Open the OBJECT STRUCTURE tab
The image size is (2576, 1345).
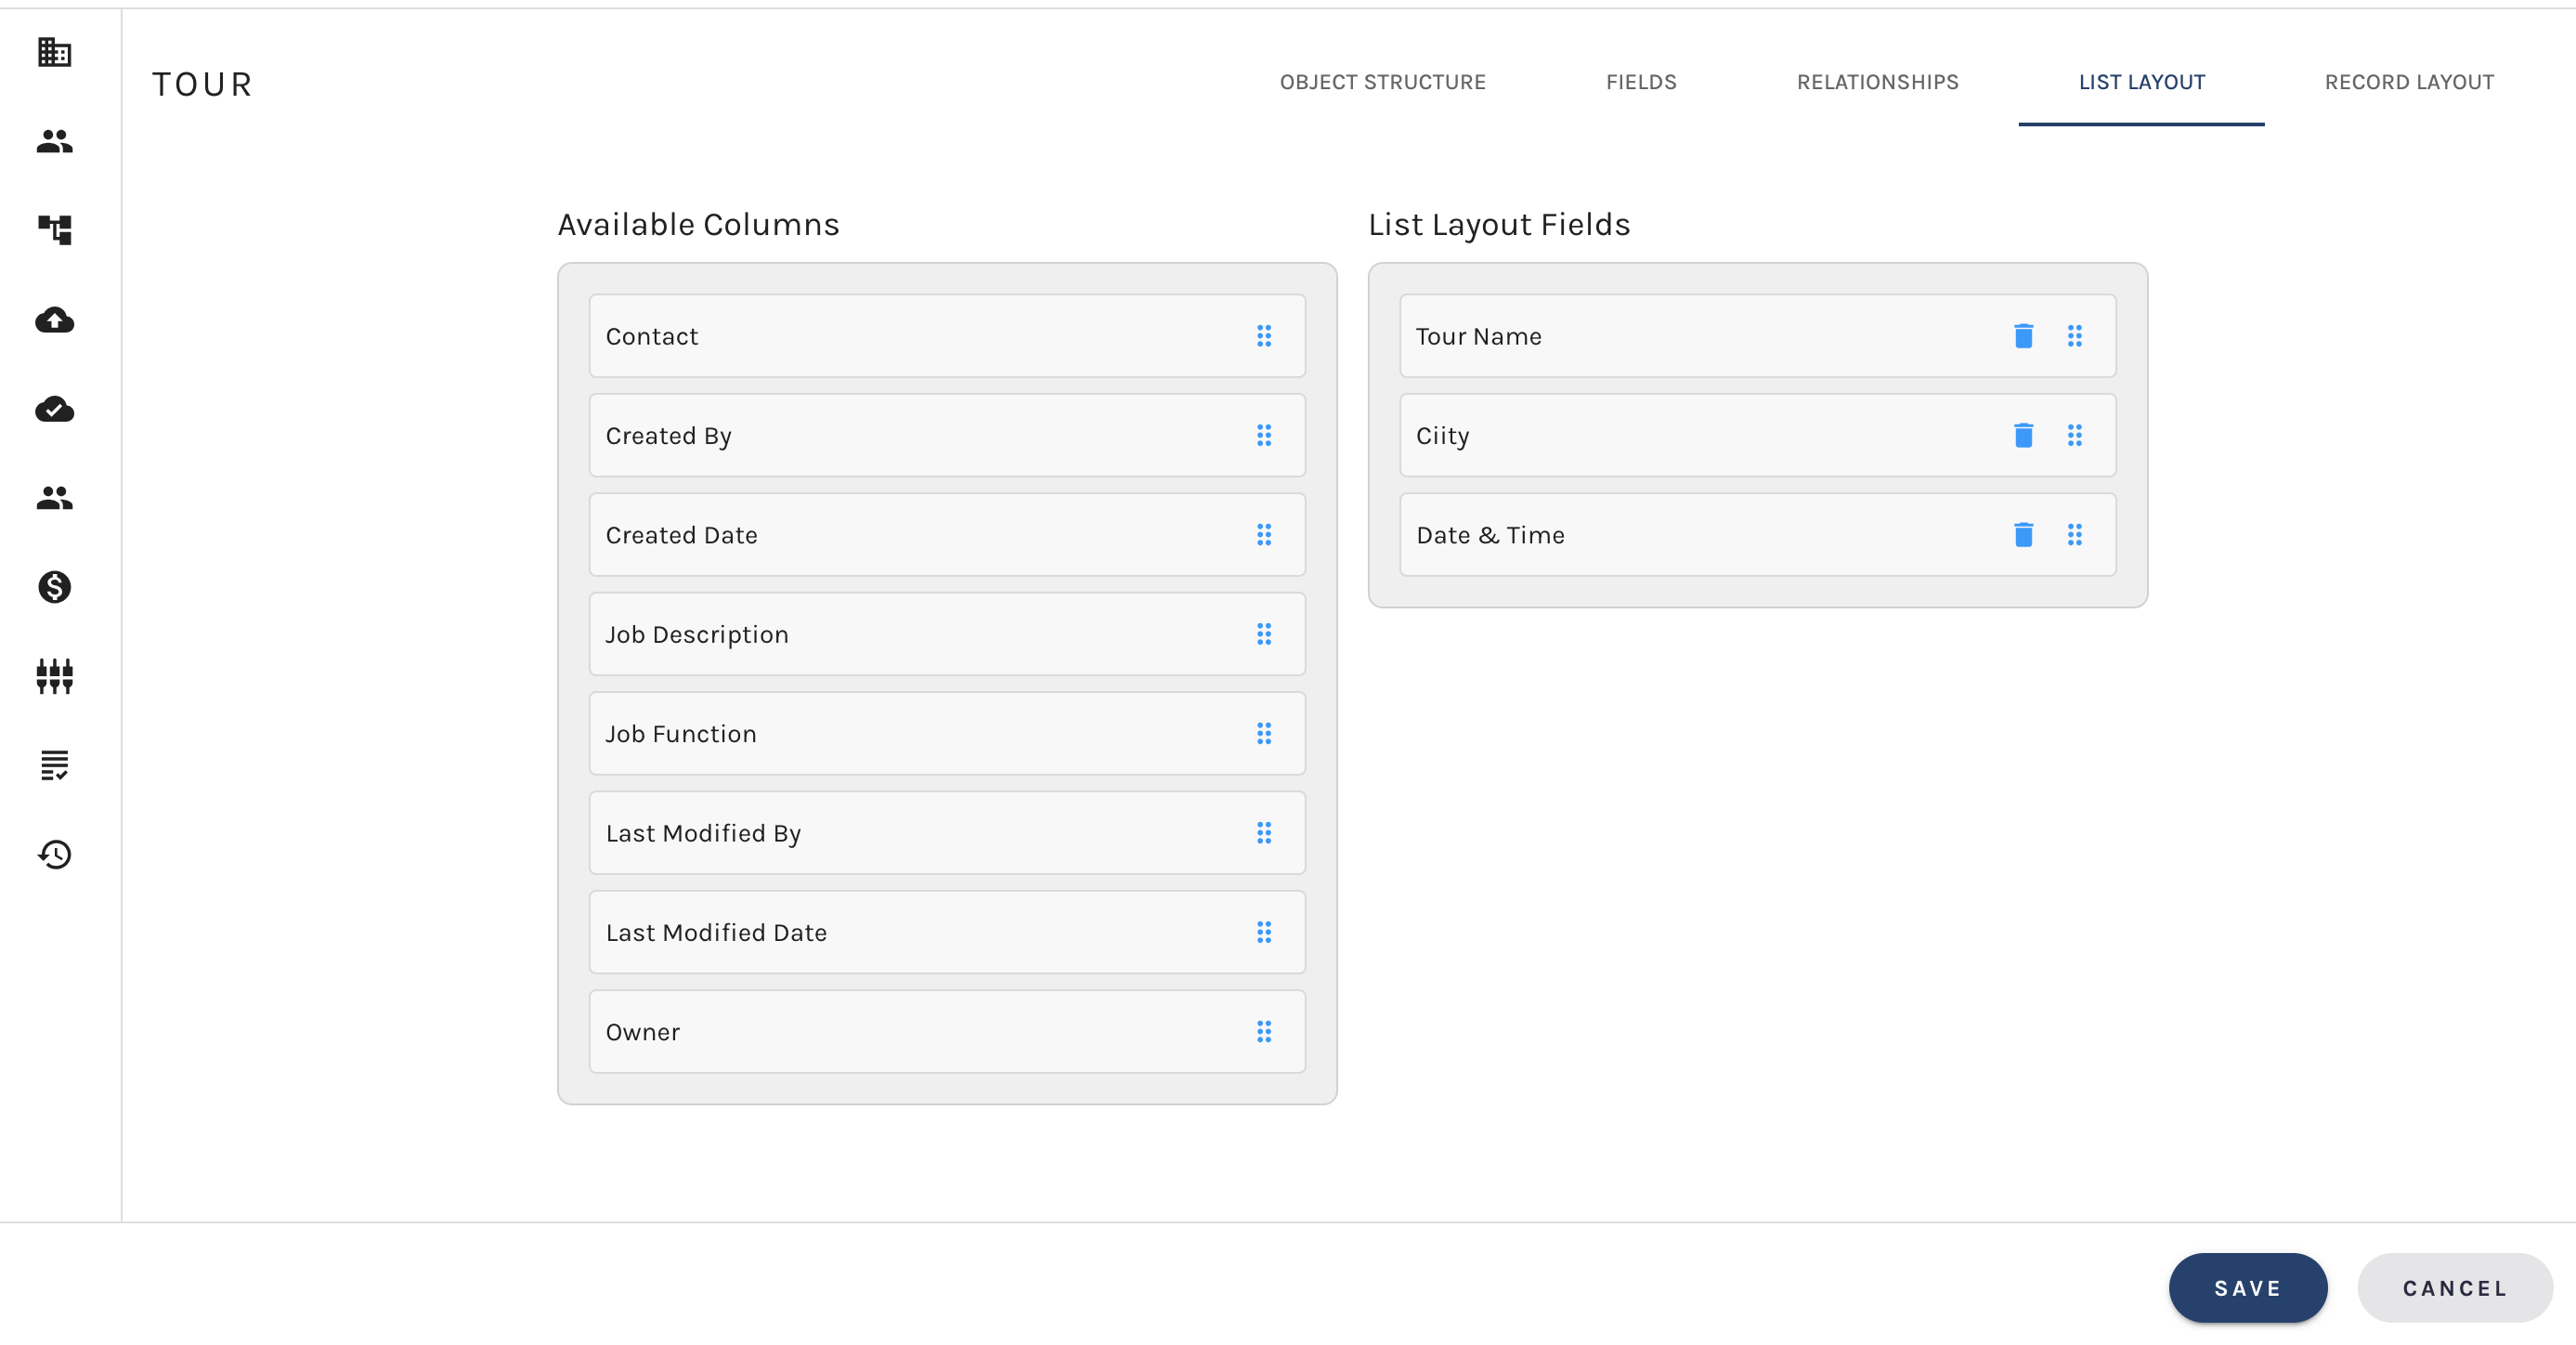tap(1383, 82)
